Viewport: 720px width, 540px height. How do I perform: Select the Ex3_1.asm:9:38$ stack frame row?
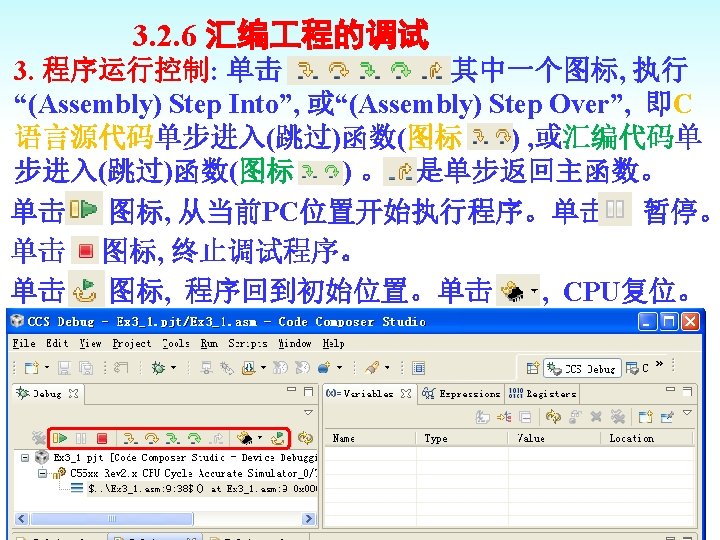click(193, 489)
